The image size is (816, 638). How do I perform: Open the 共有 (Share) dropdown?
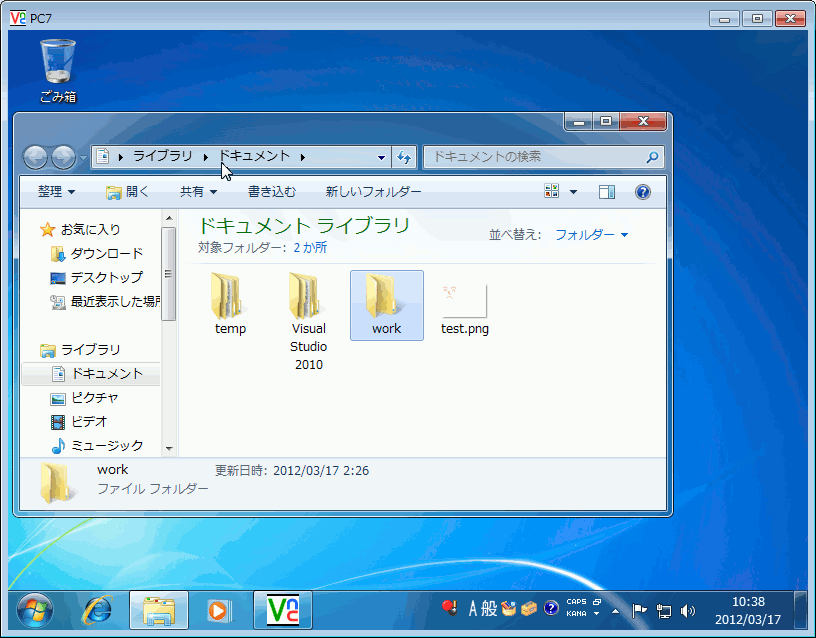pos(198,191)
